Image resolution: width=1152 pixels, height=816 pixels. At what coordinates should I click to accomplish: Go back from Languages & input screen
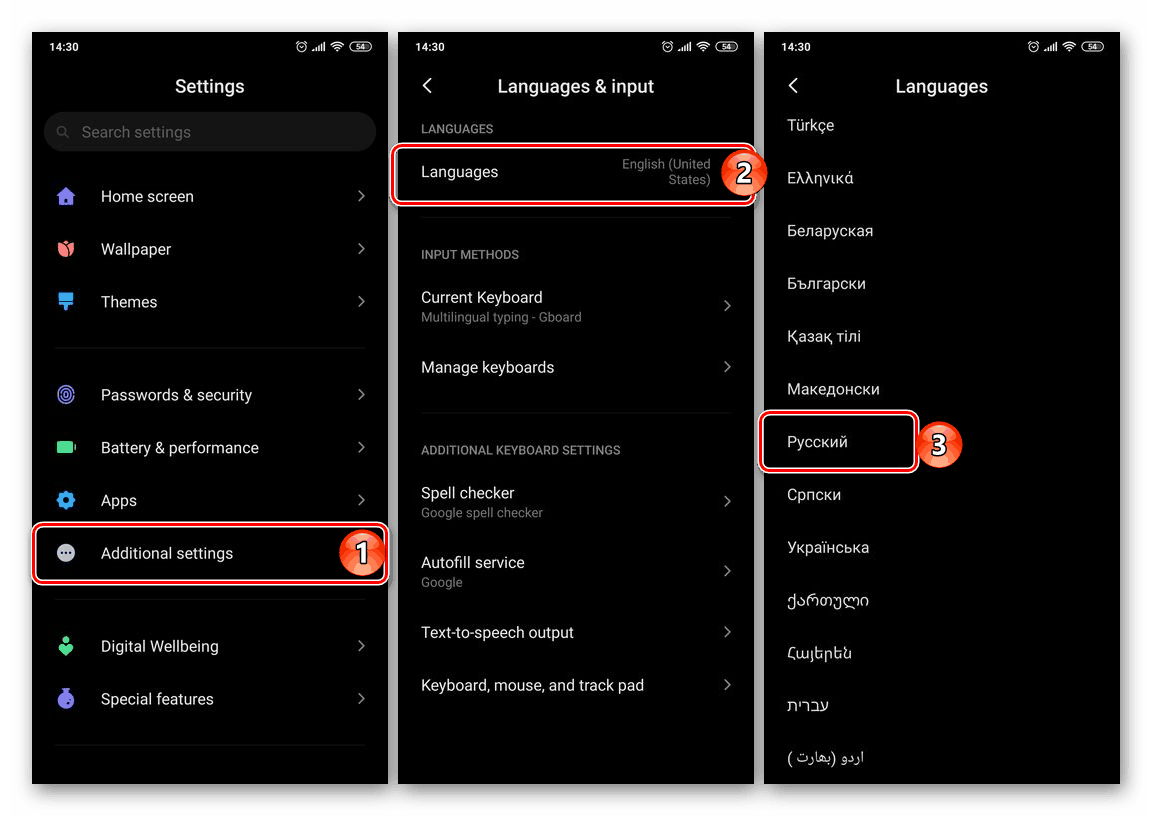click(x=428, y=86)
